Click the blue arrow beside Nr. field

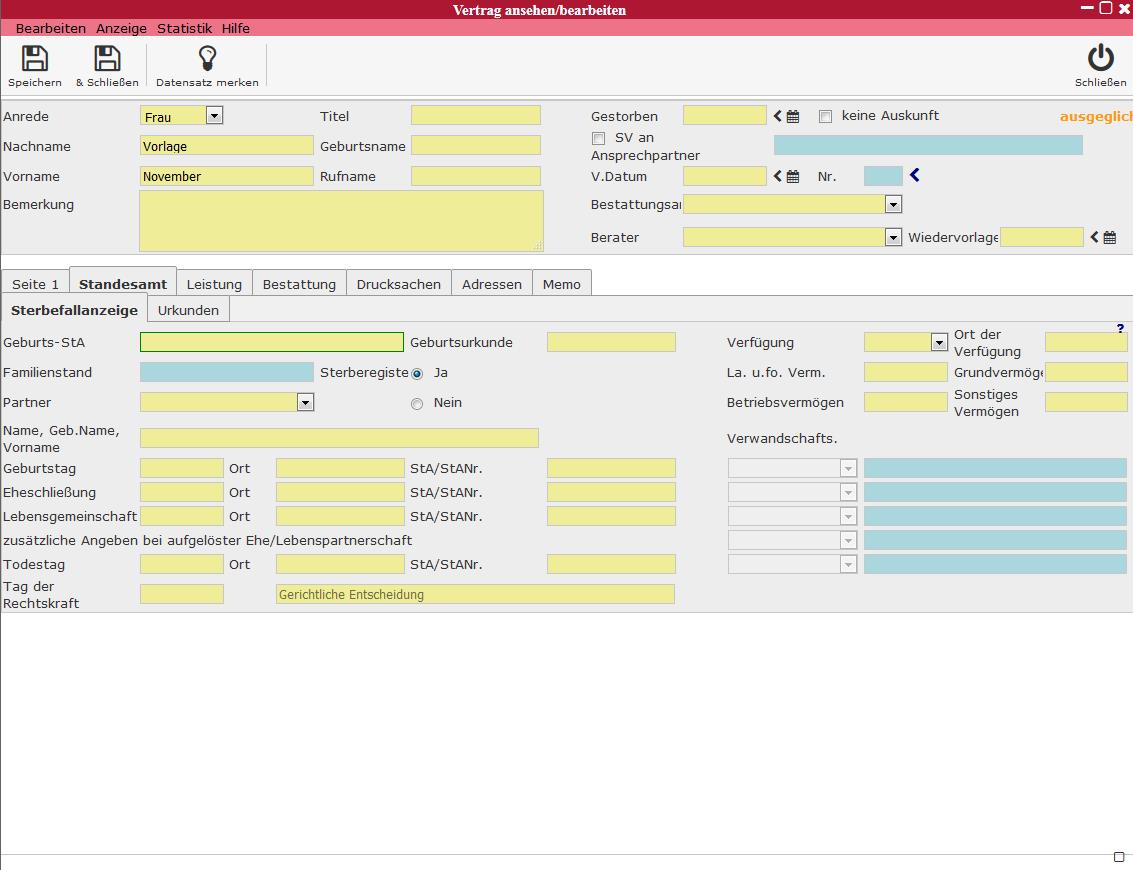point(914,176)
